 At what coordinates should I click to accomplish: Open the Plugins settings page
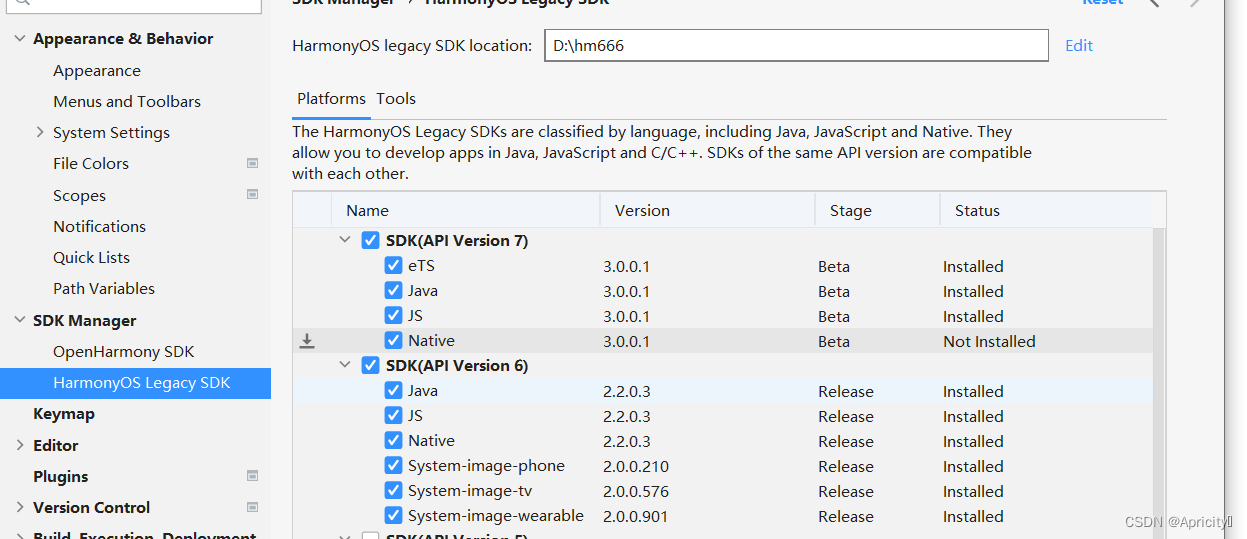pos(61,477)
